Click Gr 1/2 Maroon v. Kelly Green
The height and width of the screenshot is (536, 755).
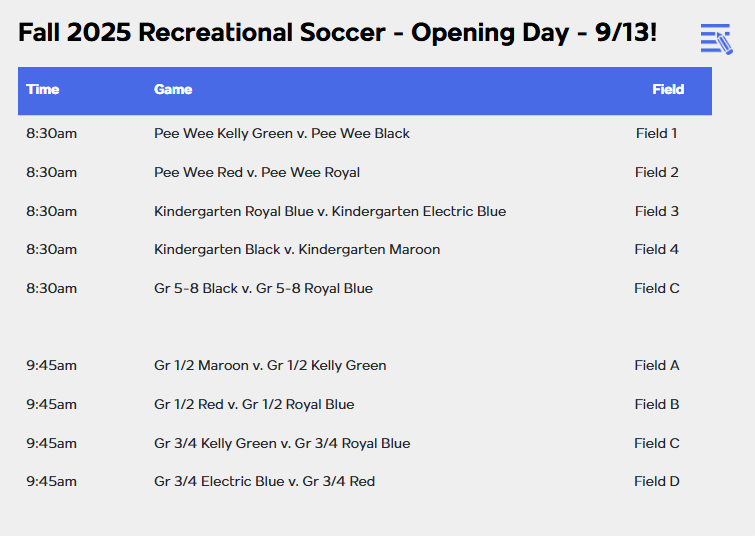(270, 365)
